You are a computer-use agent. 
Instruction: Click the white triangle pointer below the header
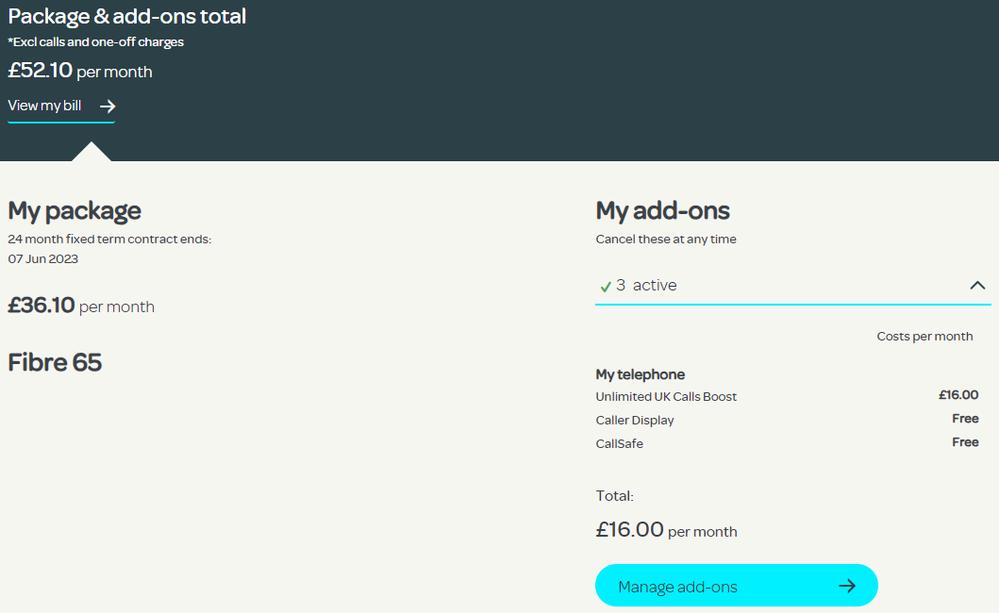[x=92, y=152]
